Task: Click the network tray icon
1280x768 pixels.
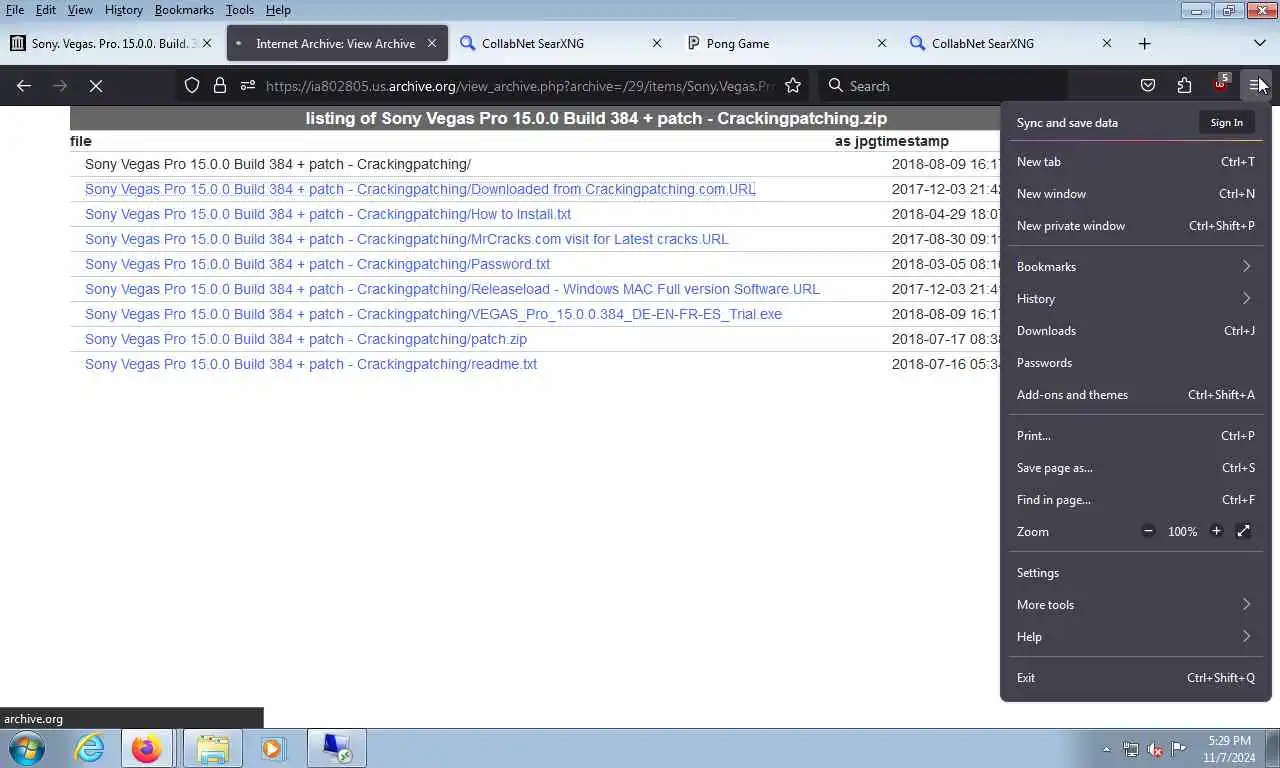Action: (1131, 749)
